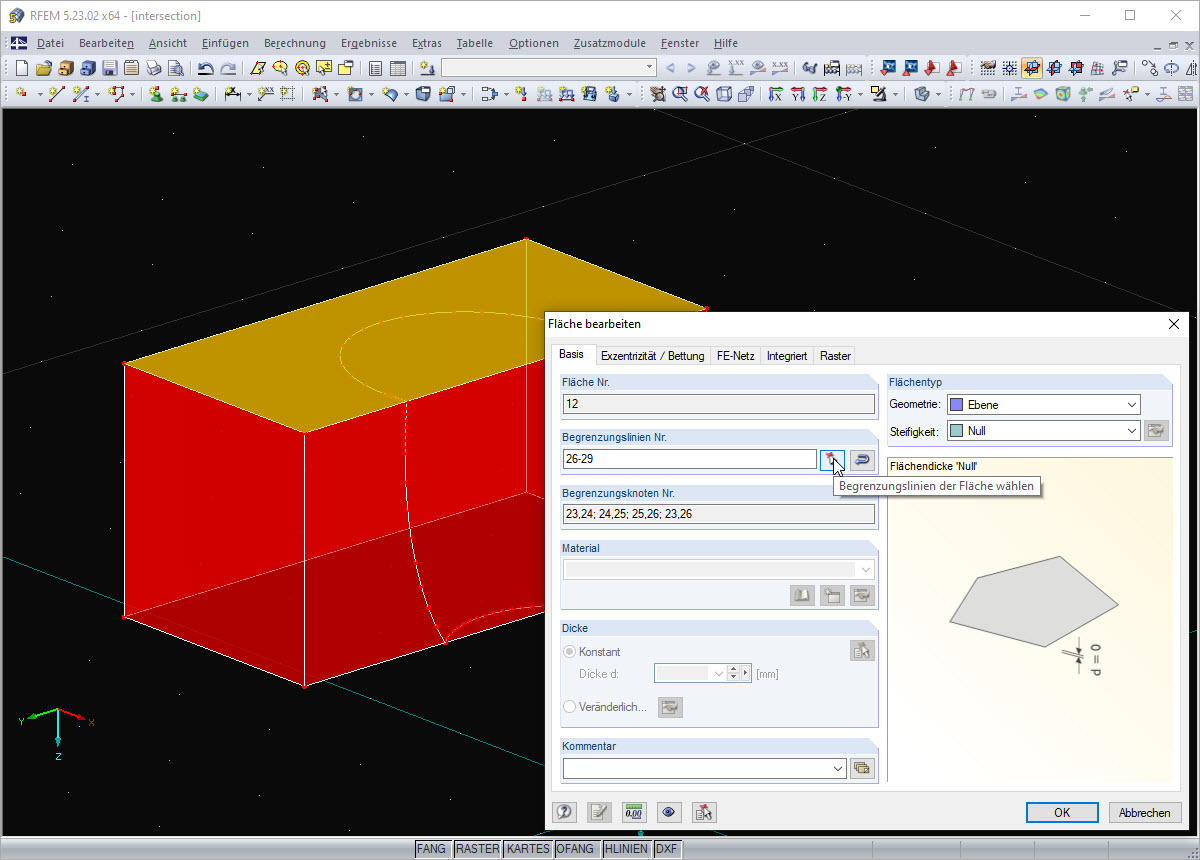Click the teal Null stiffness color swatch
Screen dimensions: 1200x860
[x=957, y=431]
